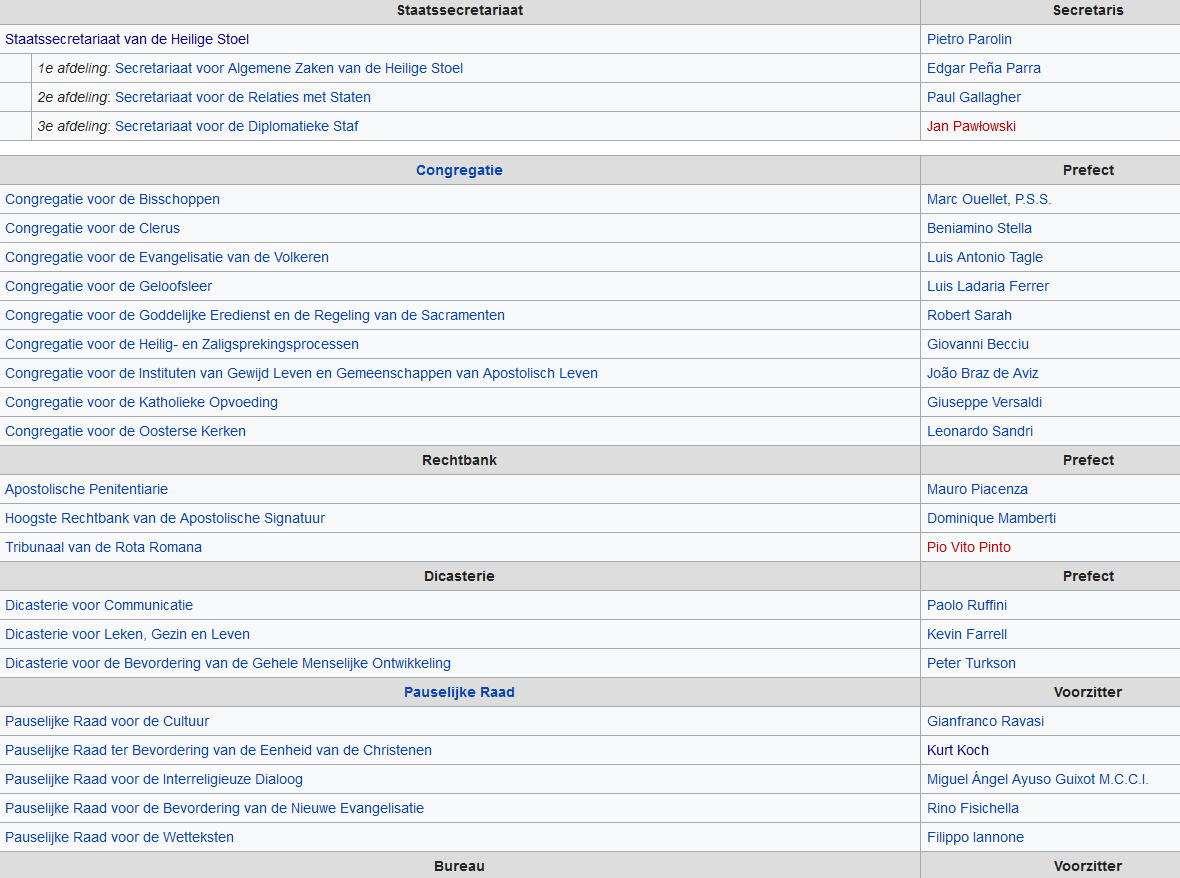Open Pauselijke Raad voor Bevordering van Nieuwe Evangelisatie

(214, 808)
